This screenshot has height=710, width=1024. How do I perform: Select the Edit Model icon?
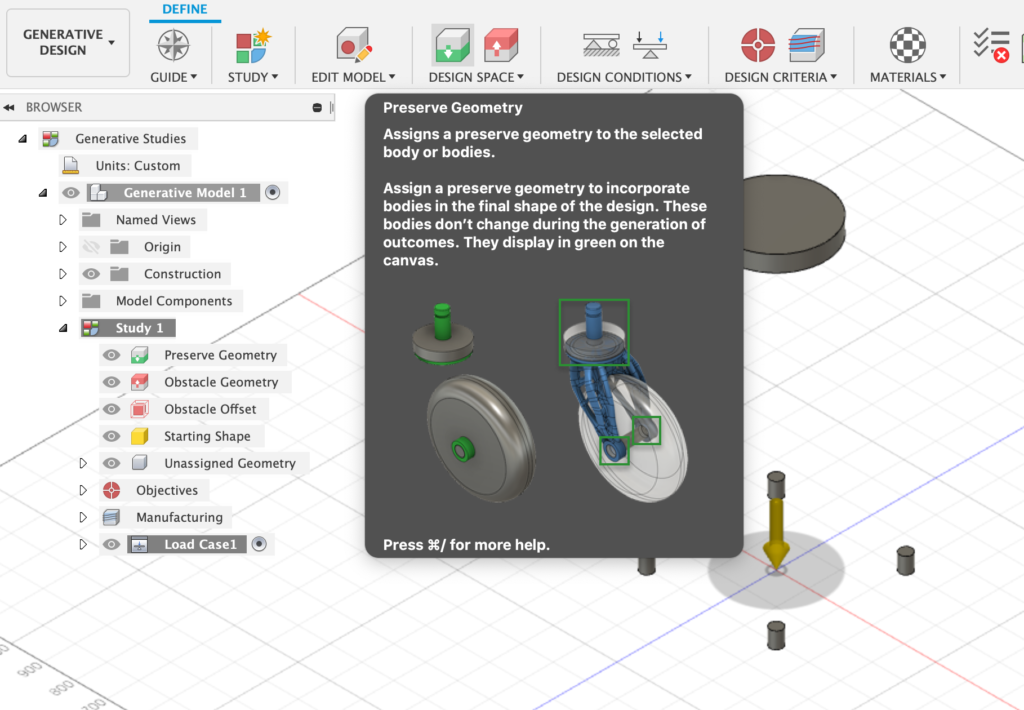pyautogui.click(x=353, y=45)
